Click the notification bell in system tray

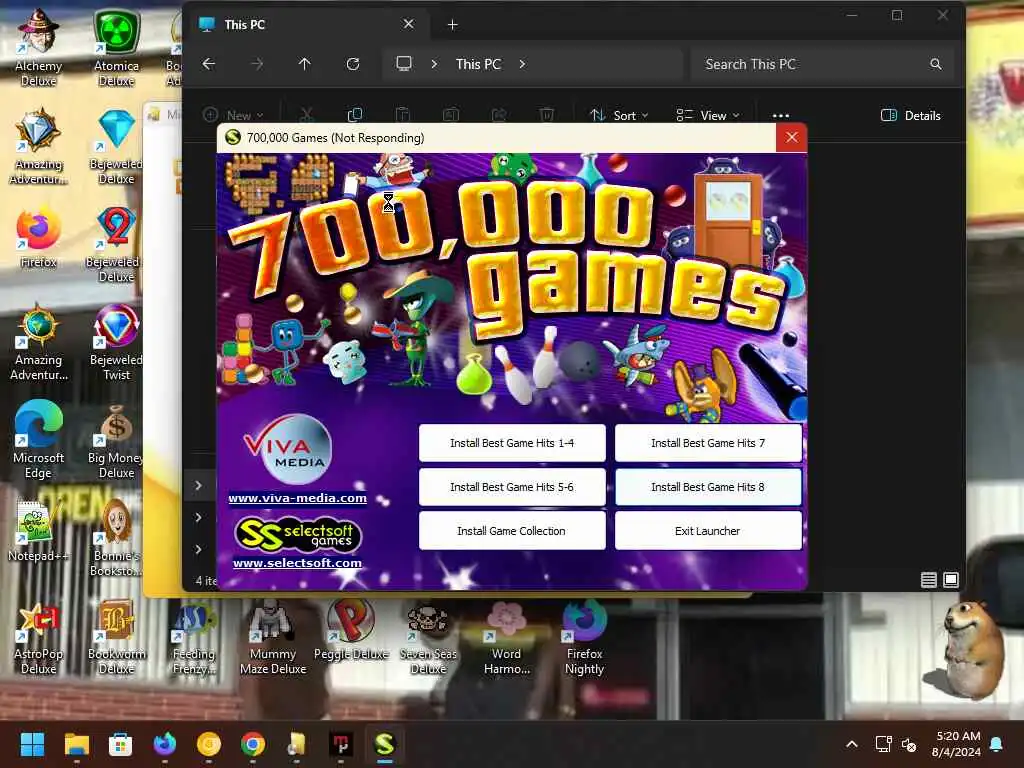[996, 744]
